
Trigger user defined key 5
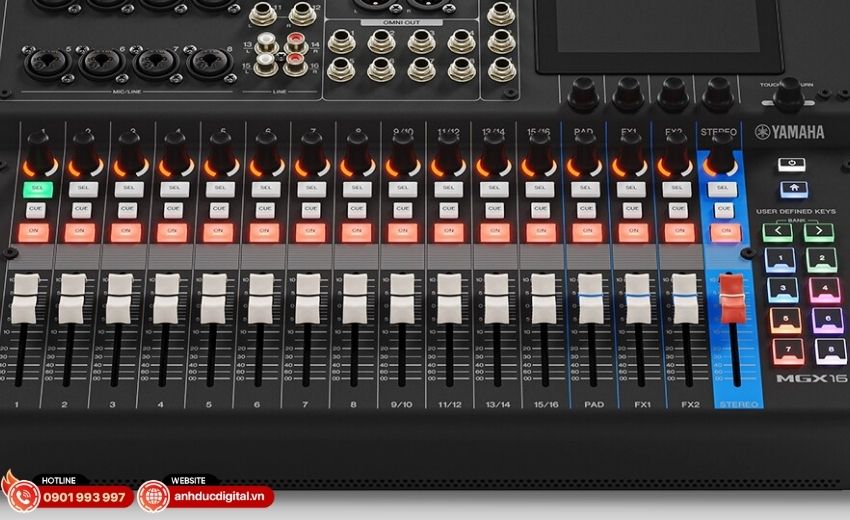785,320
